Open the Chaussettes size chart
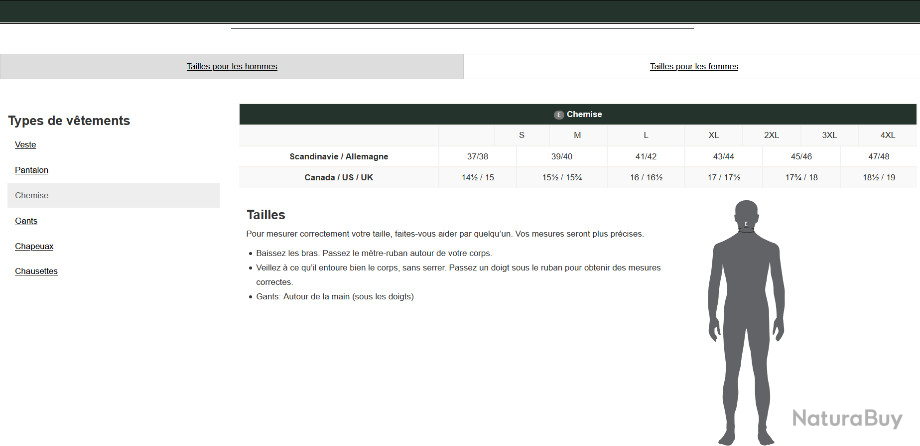Viewport: 920px width, 446px height. point(36,271)
